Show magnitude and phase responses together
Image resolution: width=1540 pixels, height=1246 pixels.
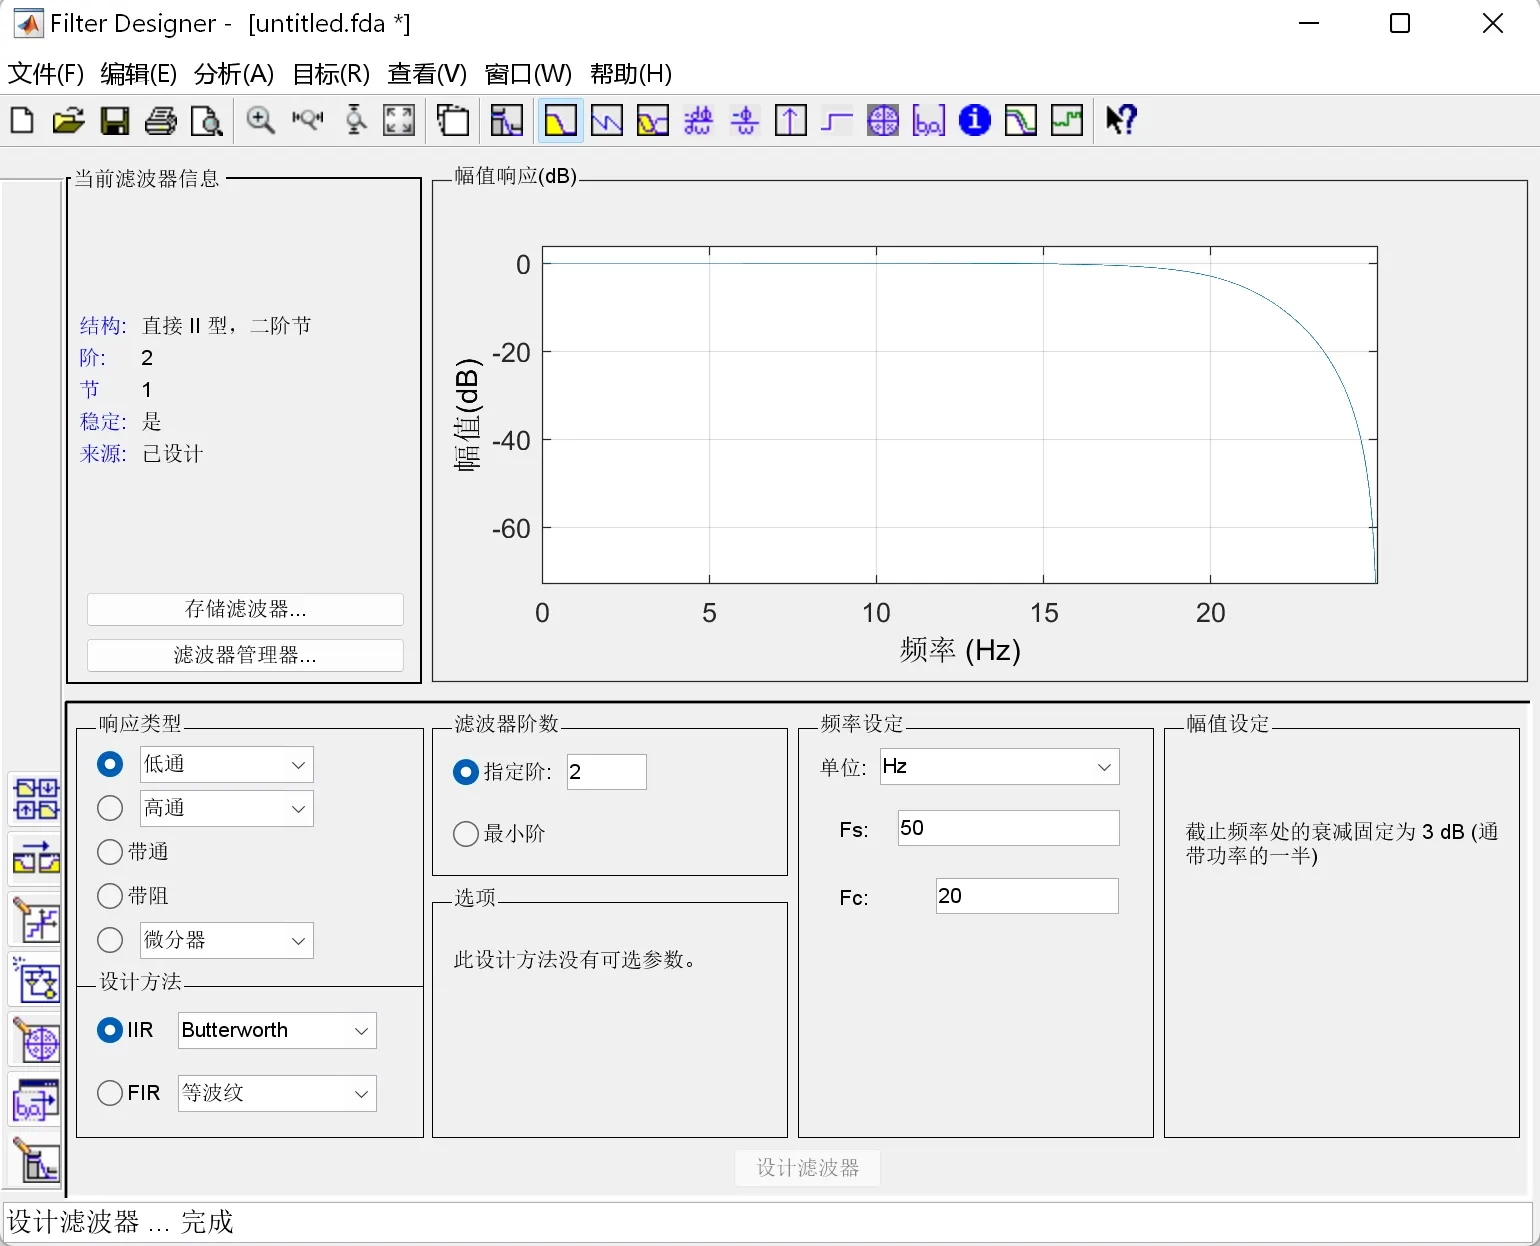(x=653, y=121)
